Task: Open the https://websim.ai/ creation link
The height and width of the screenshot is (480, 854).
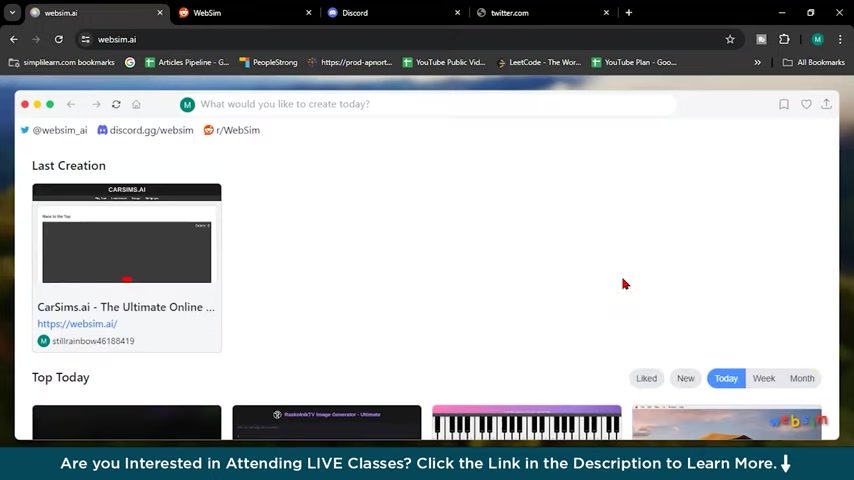Action: coord(77,324)
